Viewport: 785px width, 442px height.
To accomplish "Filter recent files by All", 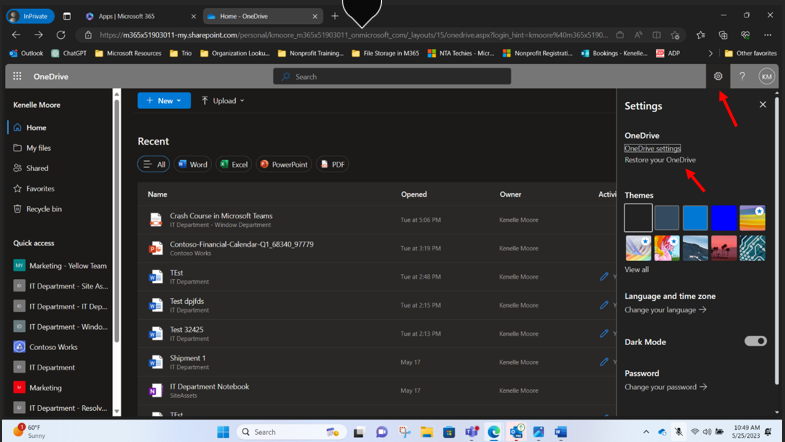I will (x=154, y=164).
